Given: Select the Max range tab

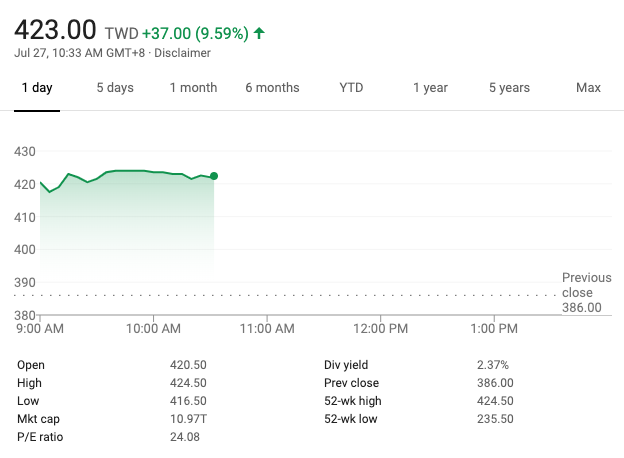Looking at the screenshot, I should (588, 88).
